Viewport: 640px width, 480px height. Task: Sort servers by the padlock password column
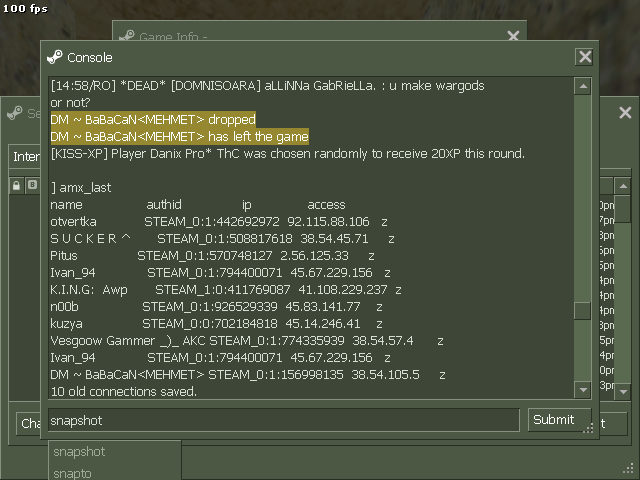16,186
